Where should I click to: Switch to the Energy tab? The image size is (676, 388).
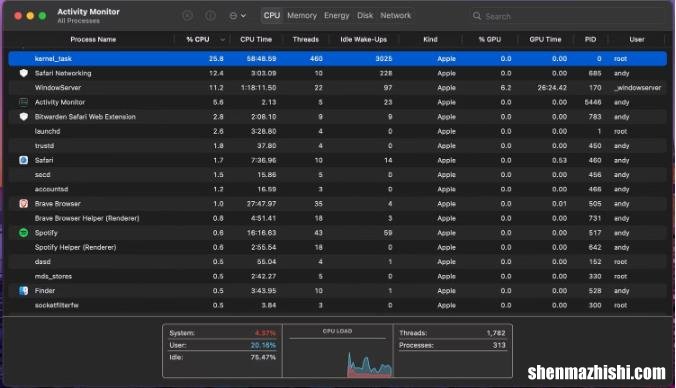click(337, 16)
